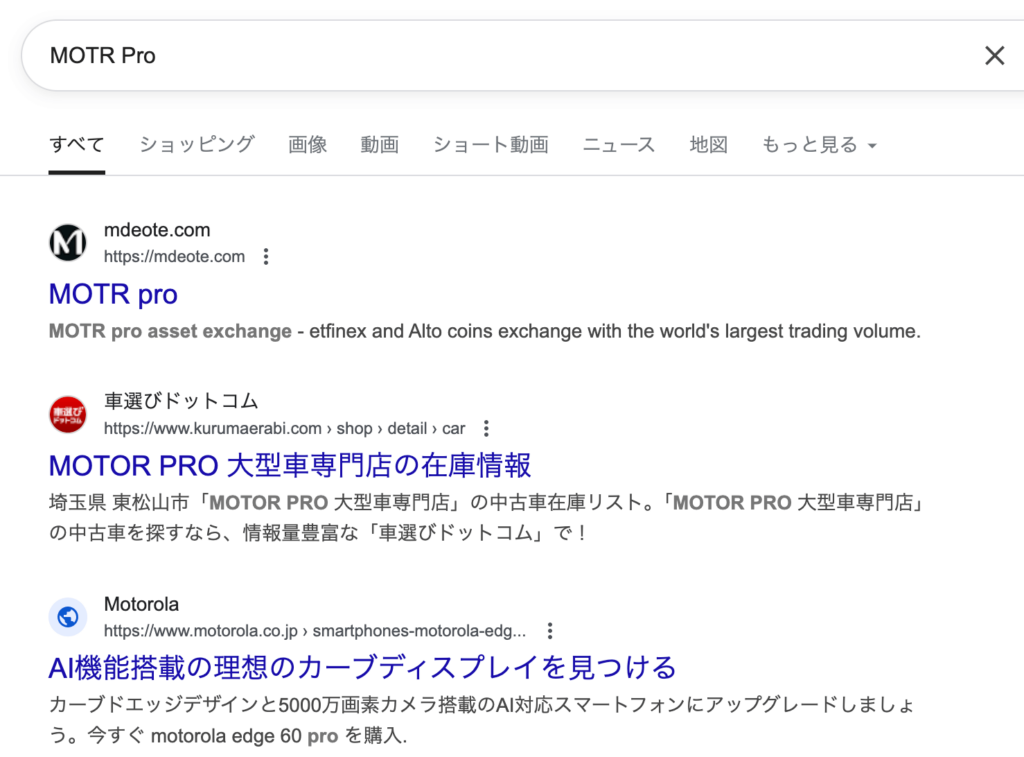Select the すべて tab
This screenshot has width=1024, height=757.
76,144
